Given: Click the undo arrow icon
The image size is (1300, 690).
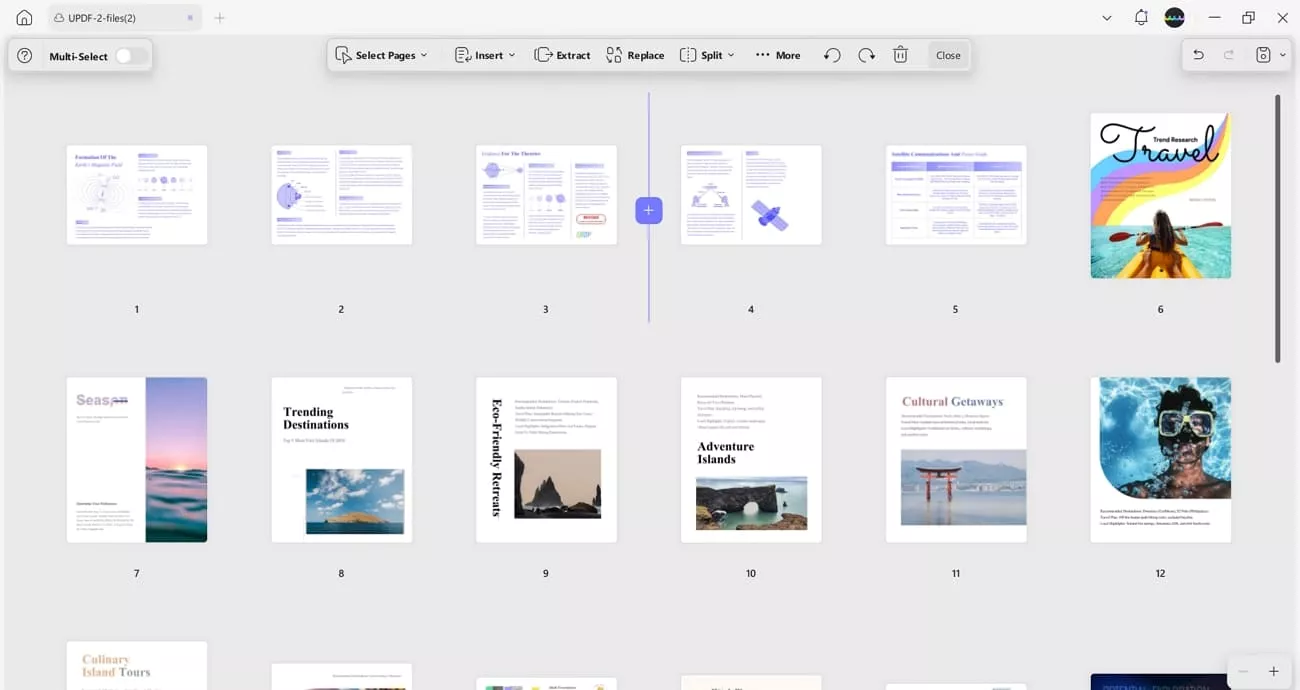Looking at the screenshot, I should coord(1198,55).
